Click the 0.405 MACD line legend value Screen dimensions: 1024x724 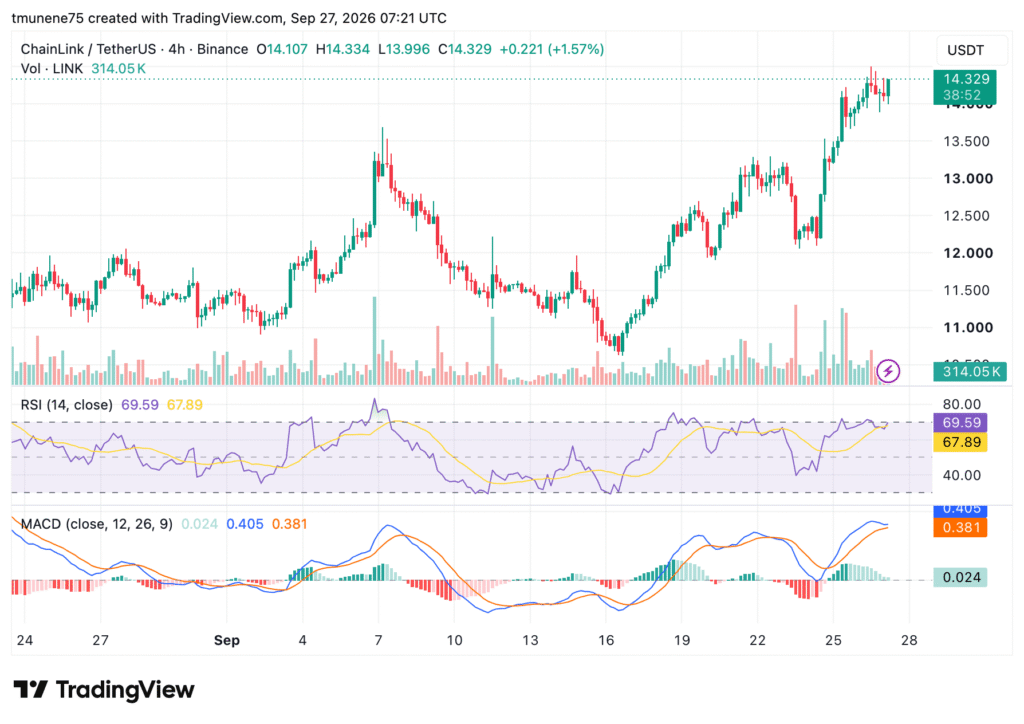[x=245, y=524]
